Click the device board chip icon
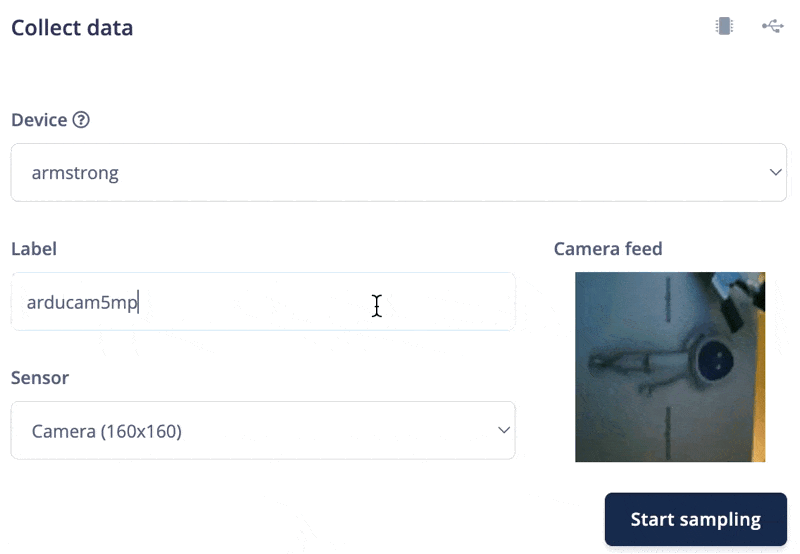The width and height of the screenshot is (800, 554). (724, 26)
